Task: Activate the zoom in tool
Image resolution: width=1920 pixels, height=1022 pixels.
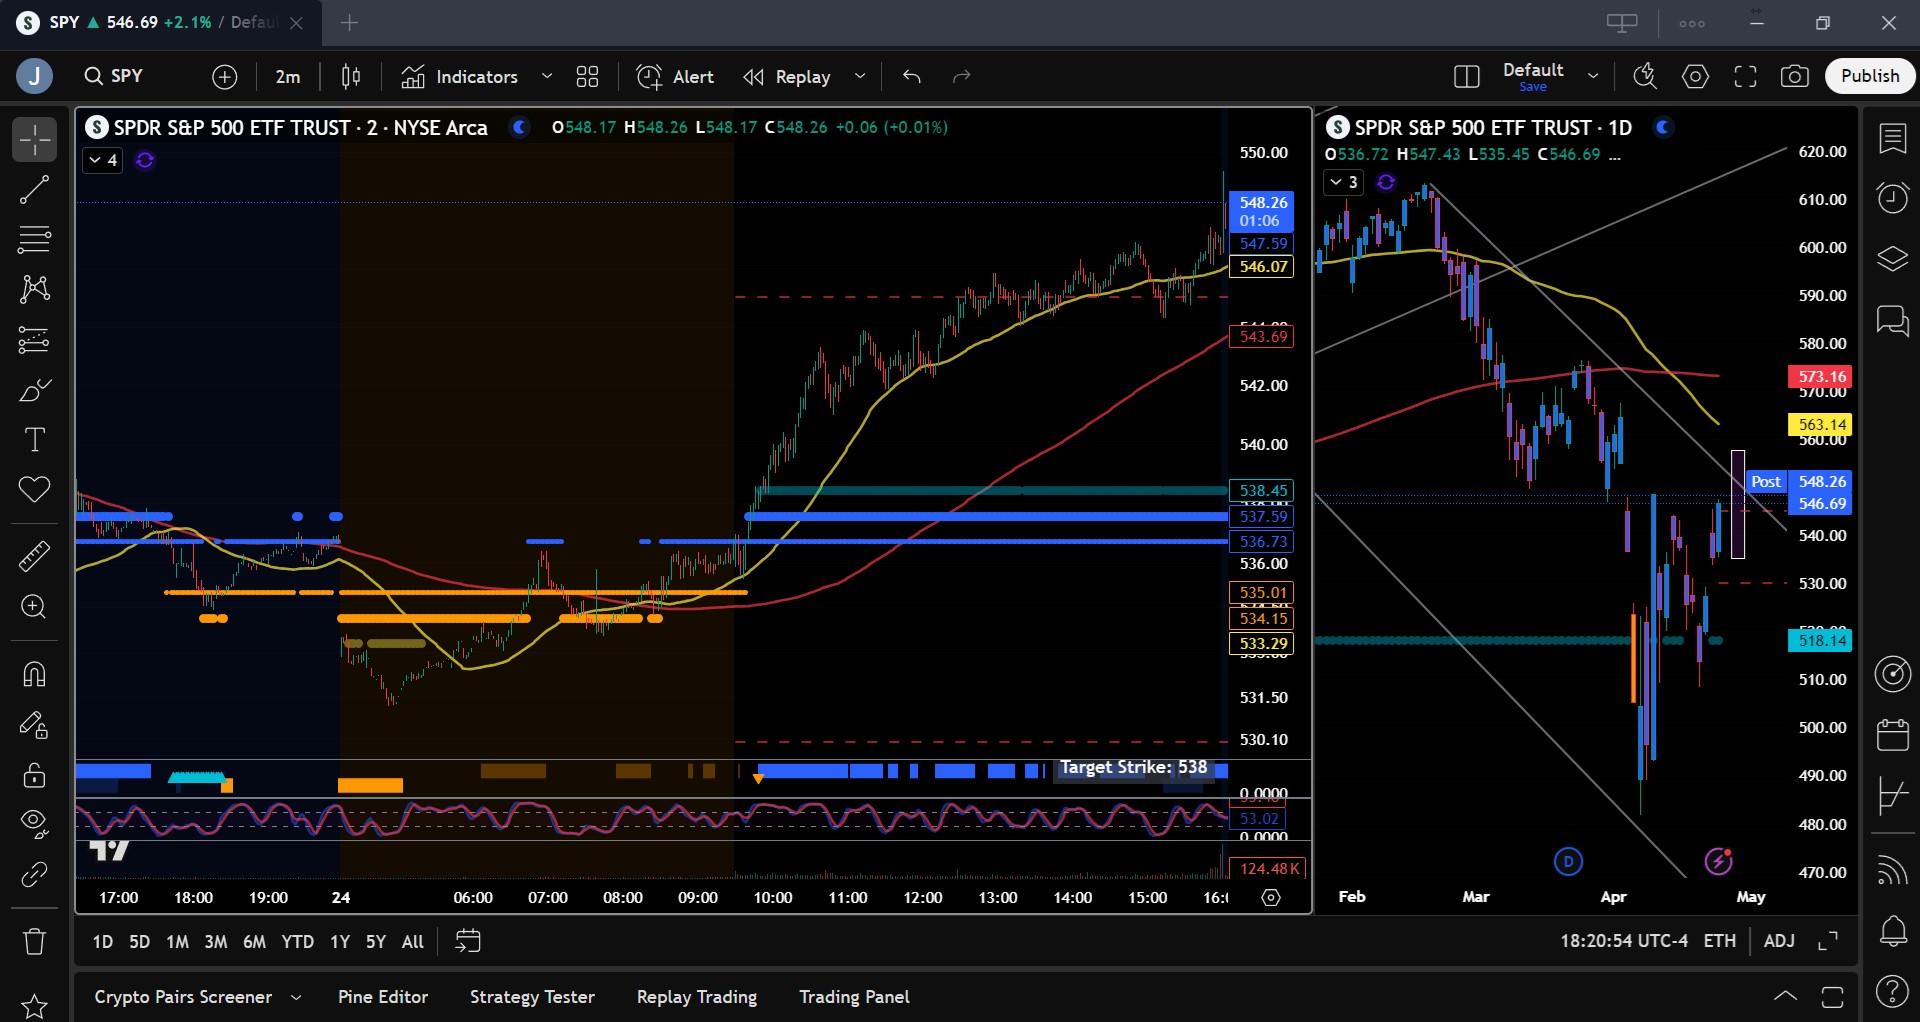Action: tap(34, 607)
